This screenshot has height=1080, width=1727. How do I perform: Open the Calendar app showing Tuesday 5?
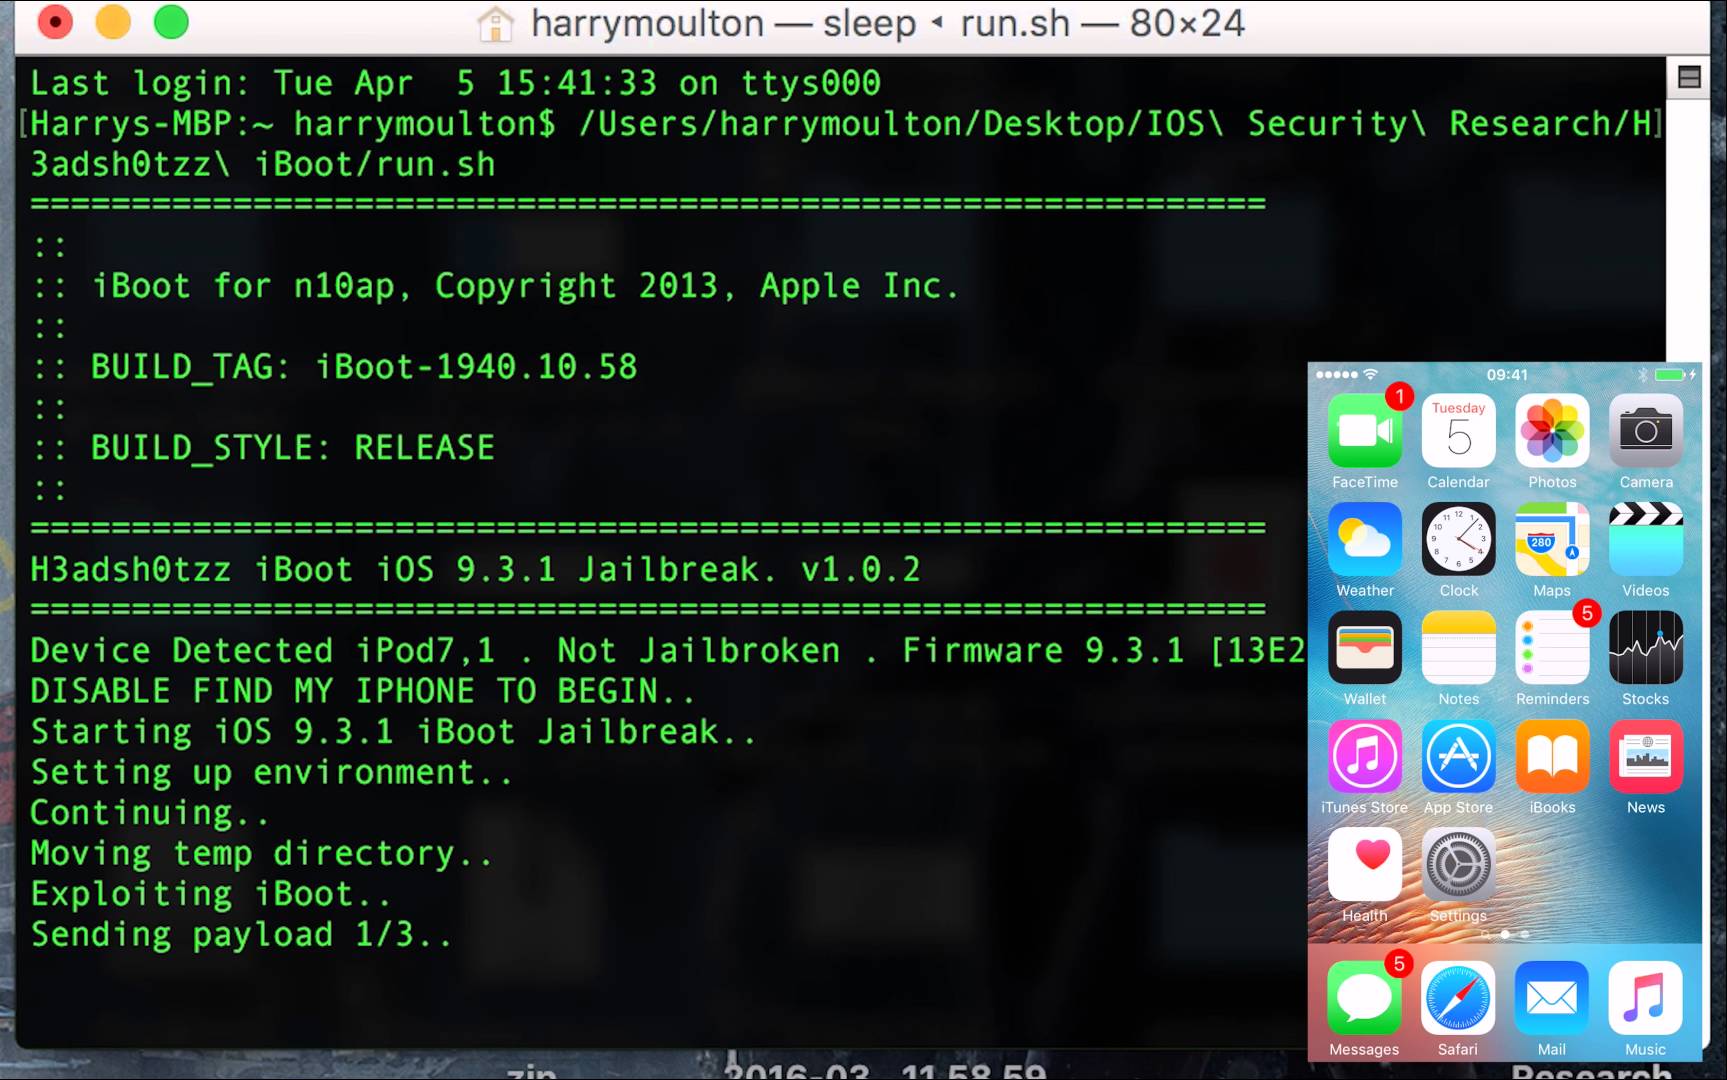pyautogui.click(x=1458, y=431)
